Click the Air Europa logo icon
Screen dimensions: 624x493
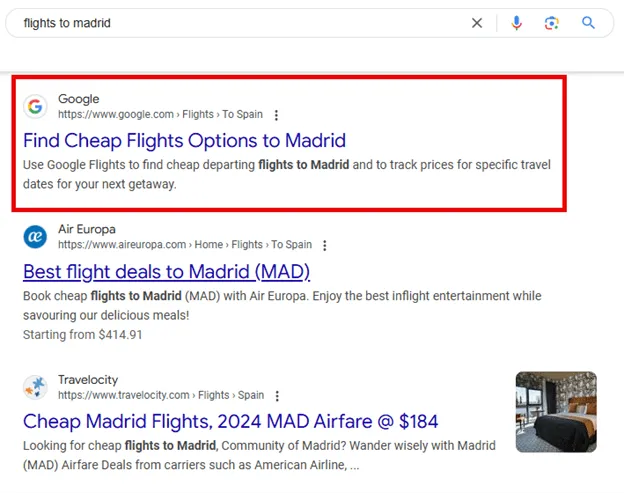point(36,236)
